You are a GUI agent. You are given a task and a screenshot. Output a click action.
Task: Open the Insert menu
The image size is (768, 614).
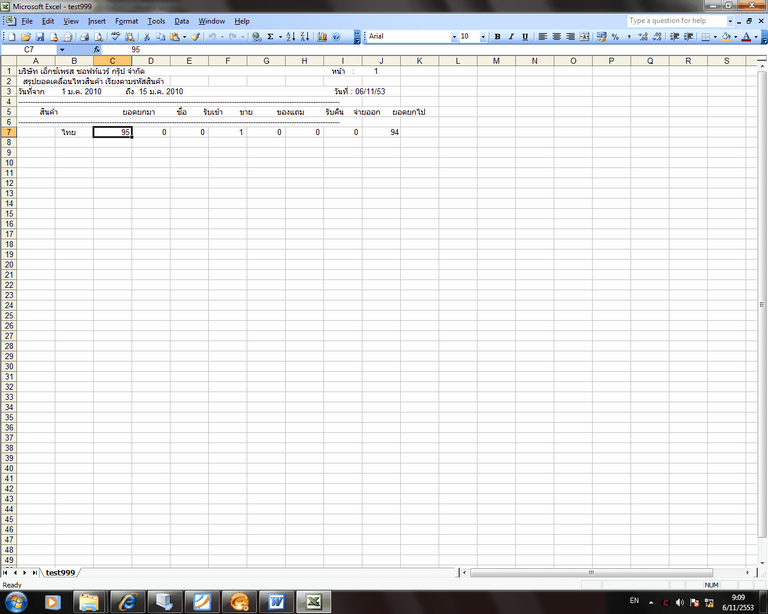(x=96, y=21)
